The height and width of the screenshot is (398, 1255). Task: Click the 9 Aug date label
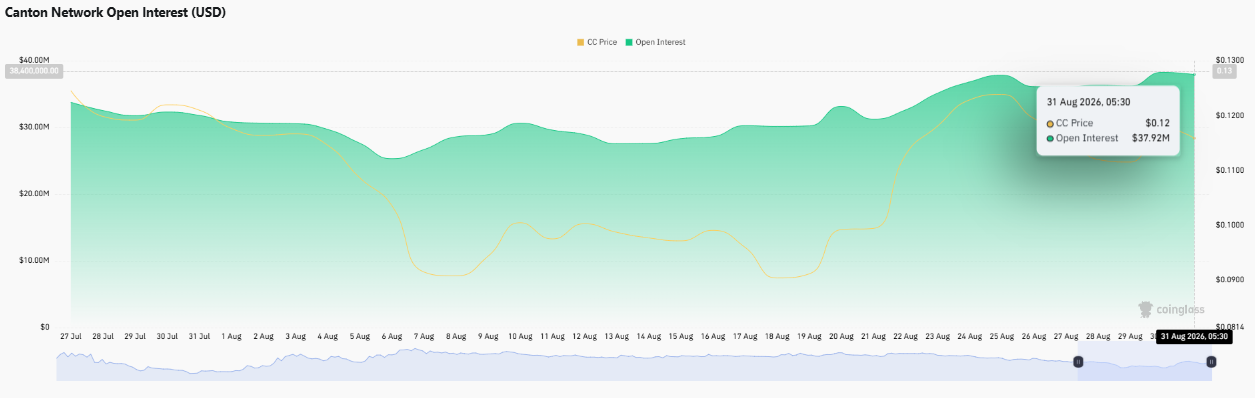pyautogui.click(x=487, y=337)
